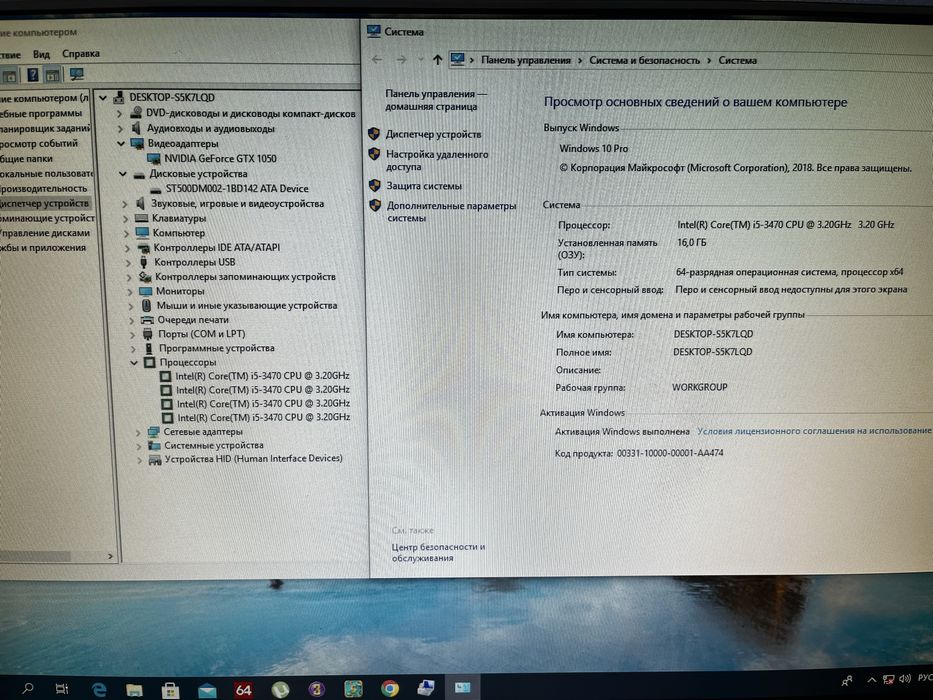The width and height of the screenshot is (933, 700).
Task: Open the Mail app from taskbar
Action: tap(207, 690)
